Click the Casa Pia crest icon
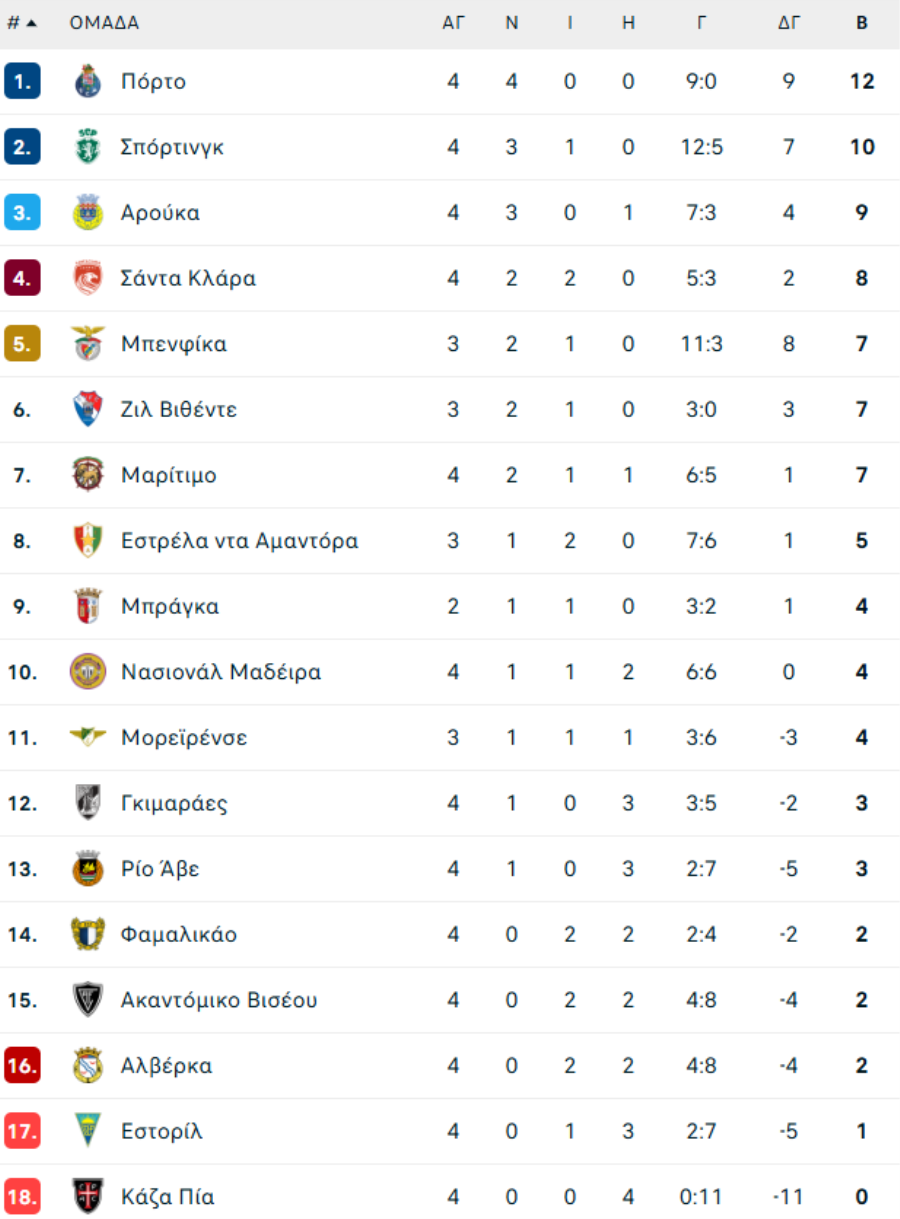The height and width of the screenshot is (1219, 900). tap(88, 1197)
